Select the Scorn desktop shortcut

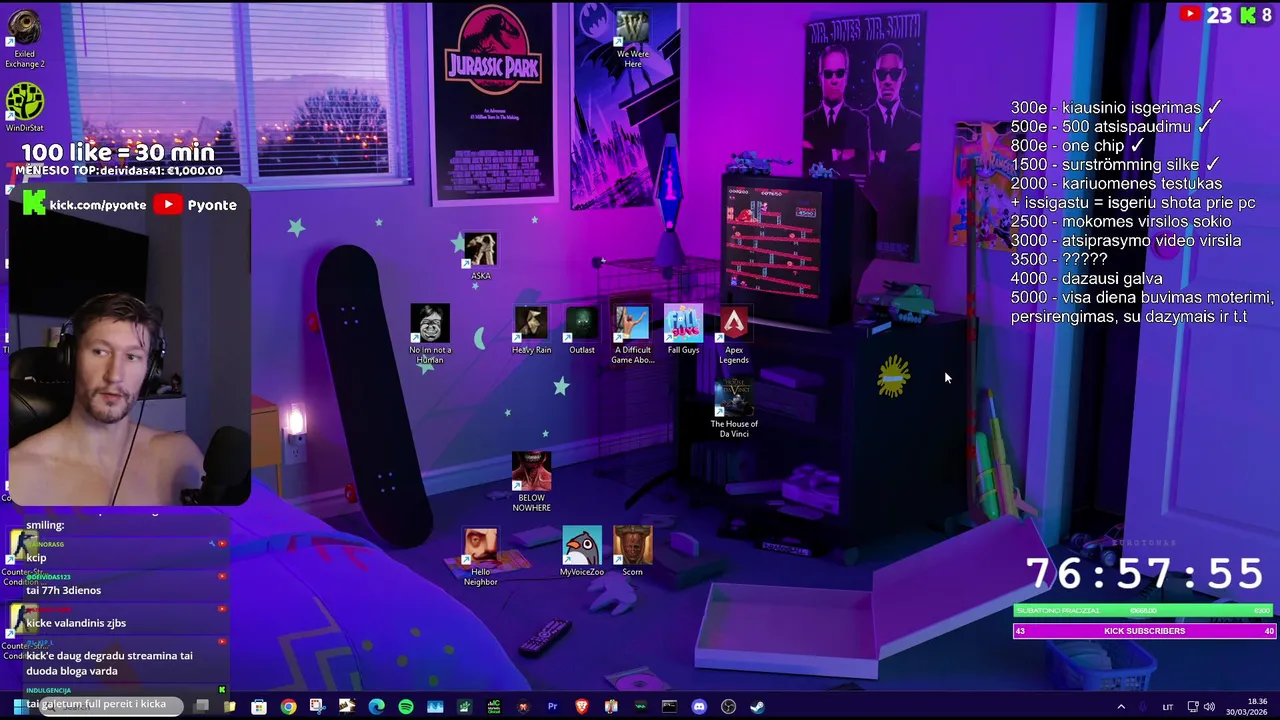(x=632, y=552)
